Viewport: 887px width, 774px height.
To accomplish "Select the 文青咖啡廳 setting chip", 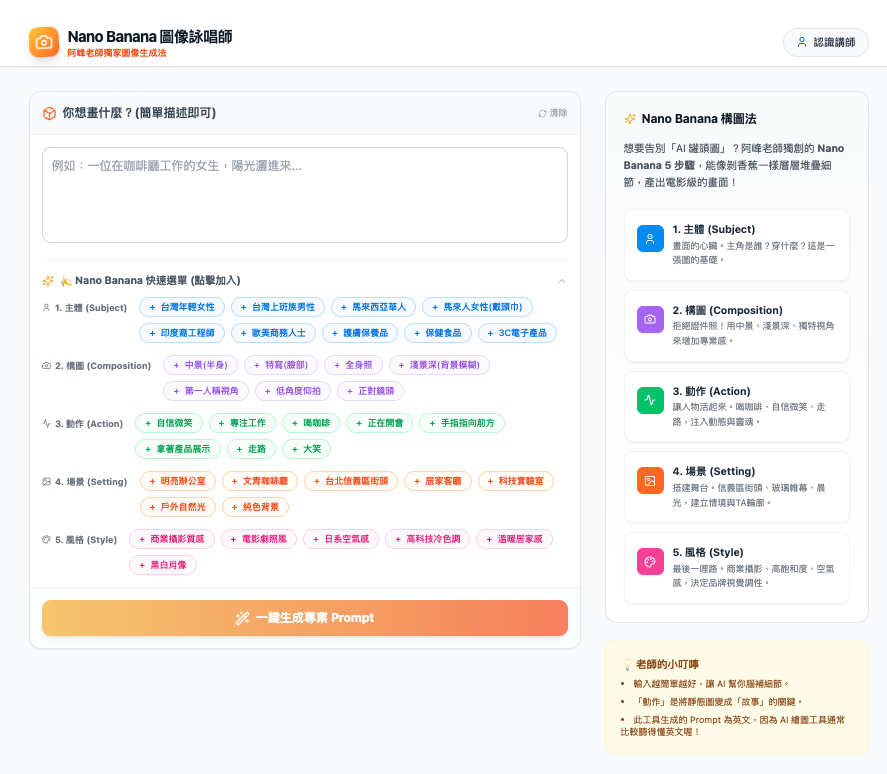I will click(258, 481).
